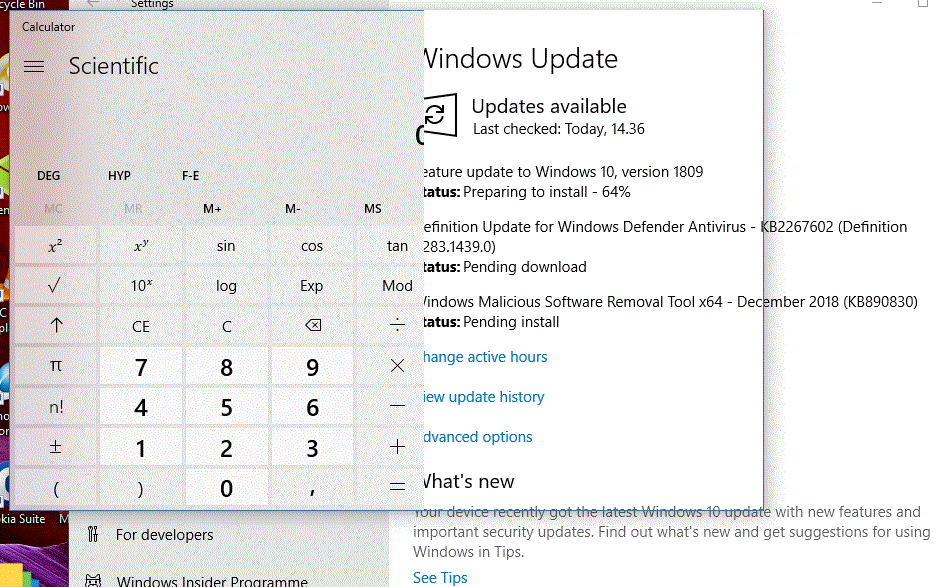Click the Exp button
Image resolution: width=947 pixels, height=587 pixels.
[312, 286]
